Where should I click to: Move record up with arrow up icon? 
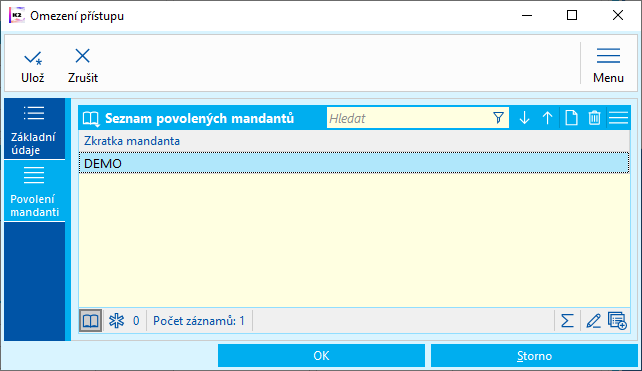tap(547, 118)
